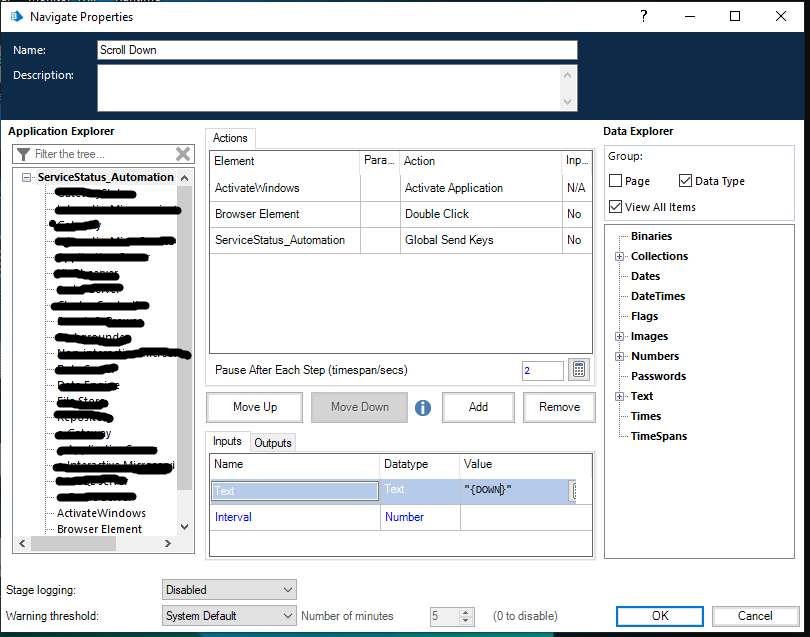Increase minutes with the stepper up arrow
Image resolution: width=810 pixels, height=637 pixels.
coord(466,612)
